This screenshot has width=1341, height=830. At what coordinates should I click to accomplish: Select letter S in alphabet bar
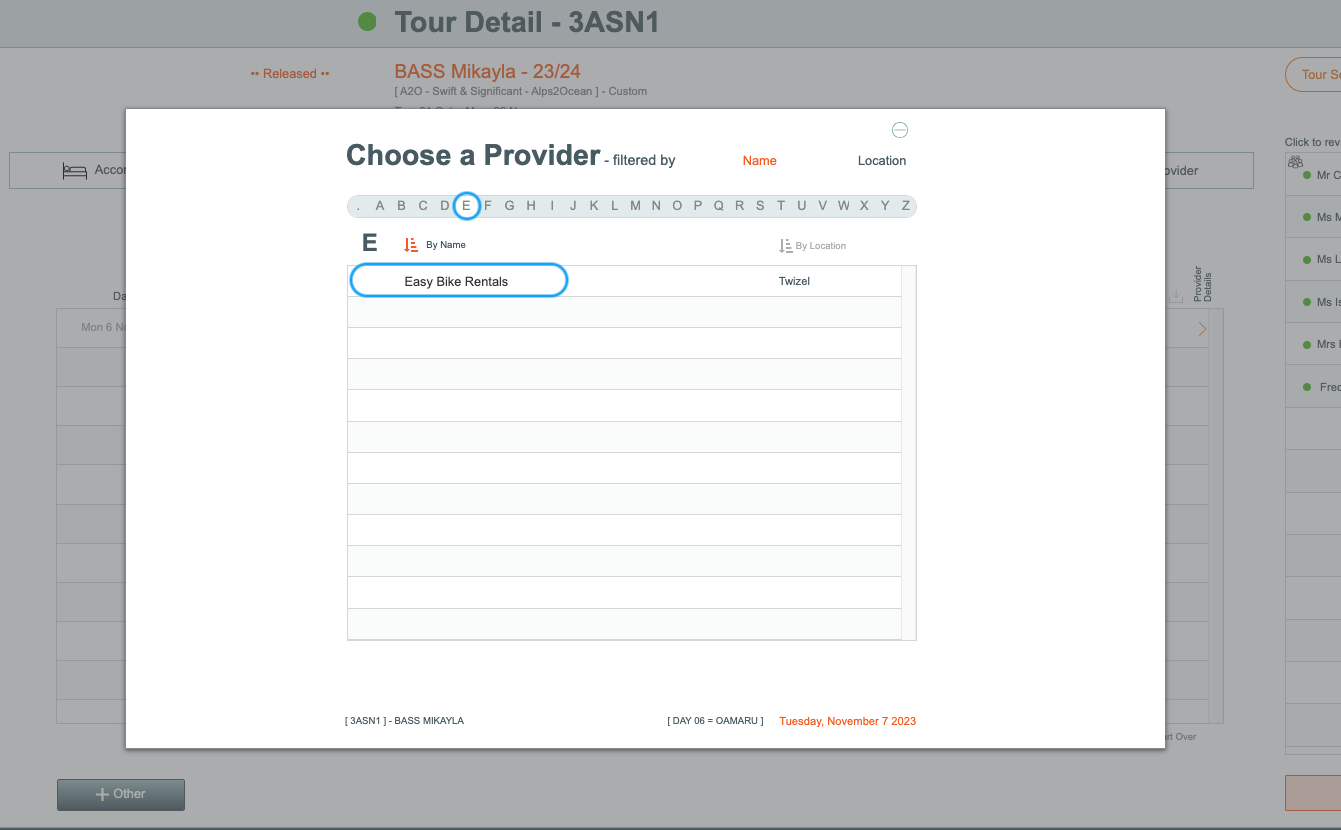760,206
